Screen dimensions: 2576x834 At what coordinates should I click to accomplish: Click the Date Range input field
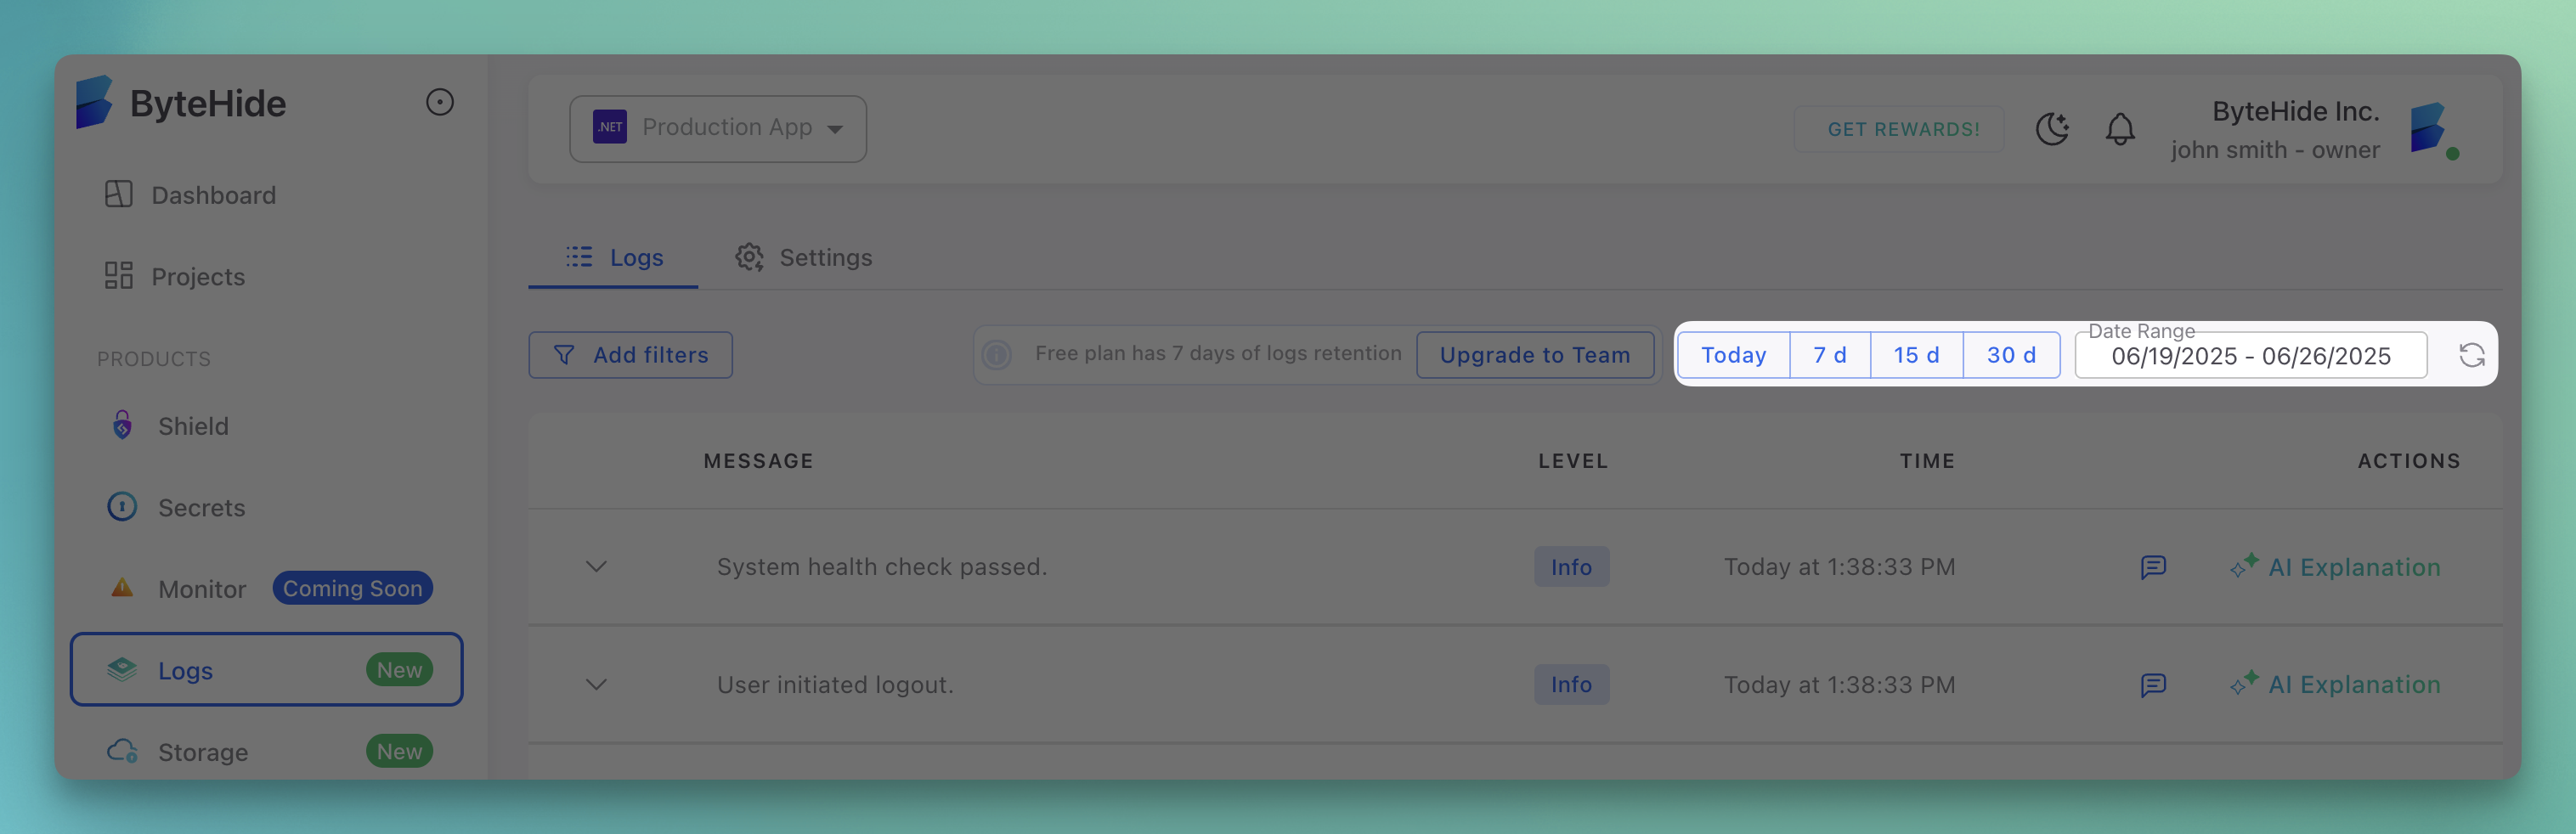coord(2250,356)
